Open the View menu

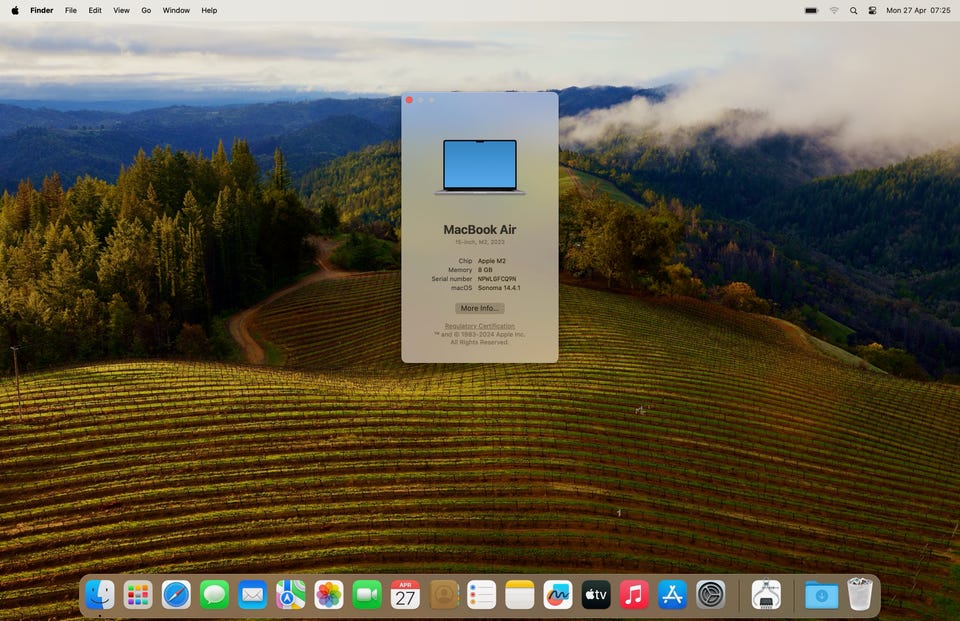tap(121, 10)
